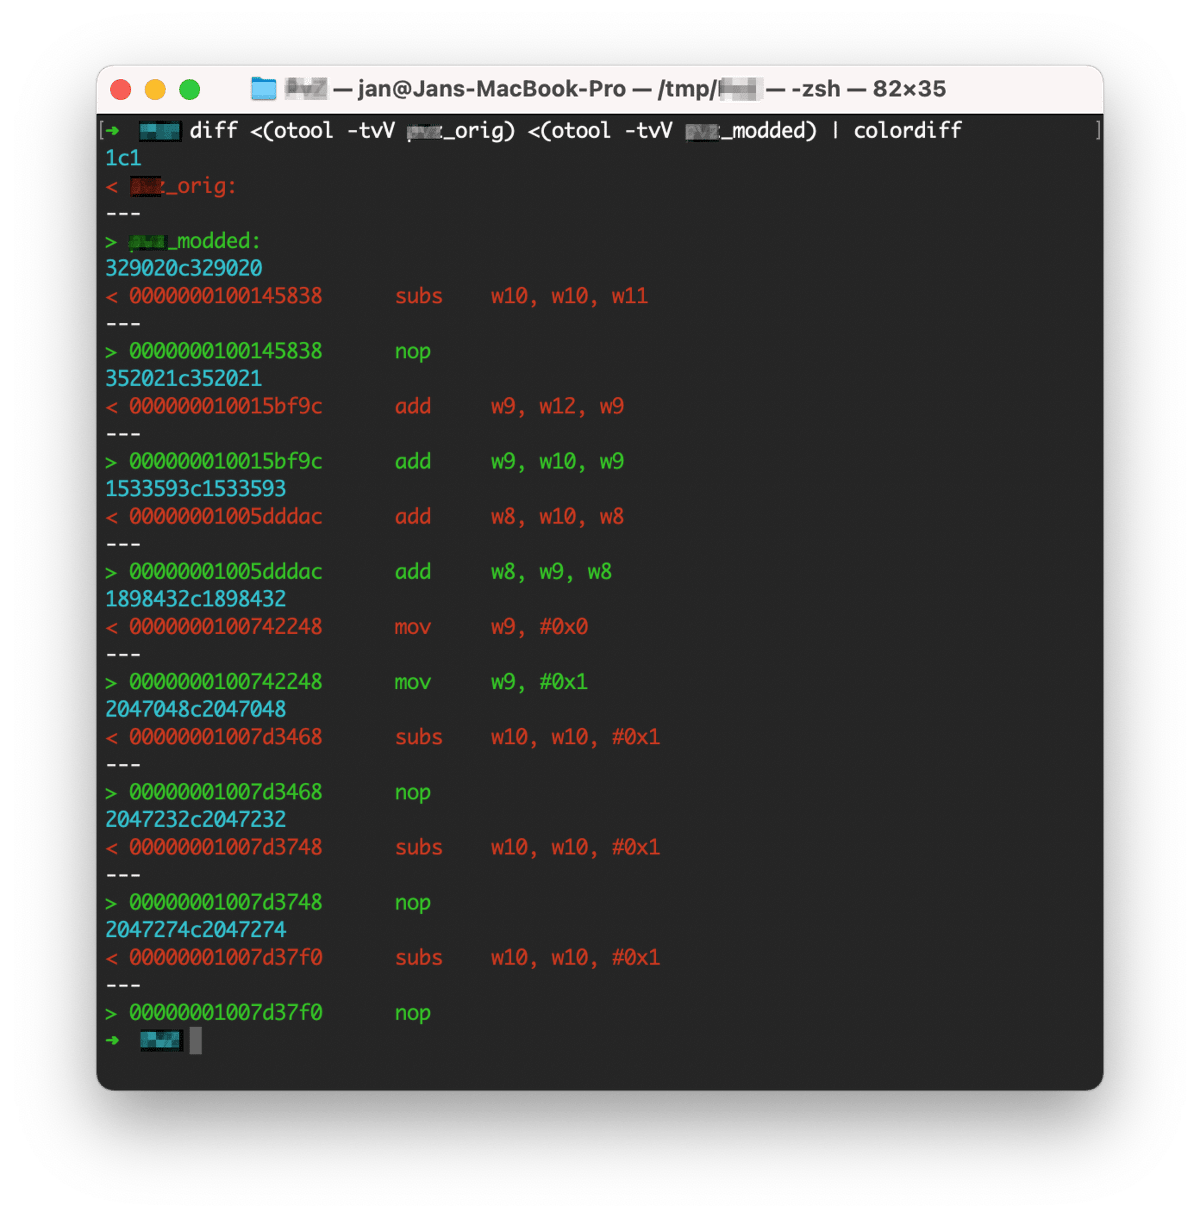The image size is (1200, 1218).
Task: Click the green _modded: label line
Action: (x=195, y=241)
